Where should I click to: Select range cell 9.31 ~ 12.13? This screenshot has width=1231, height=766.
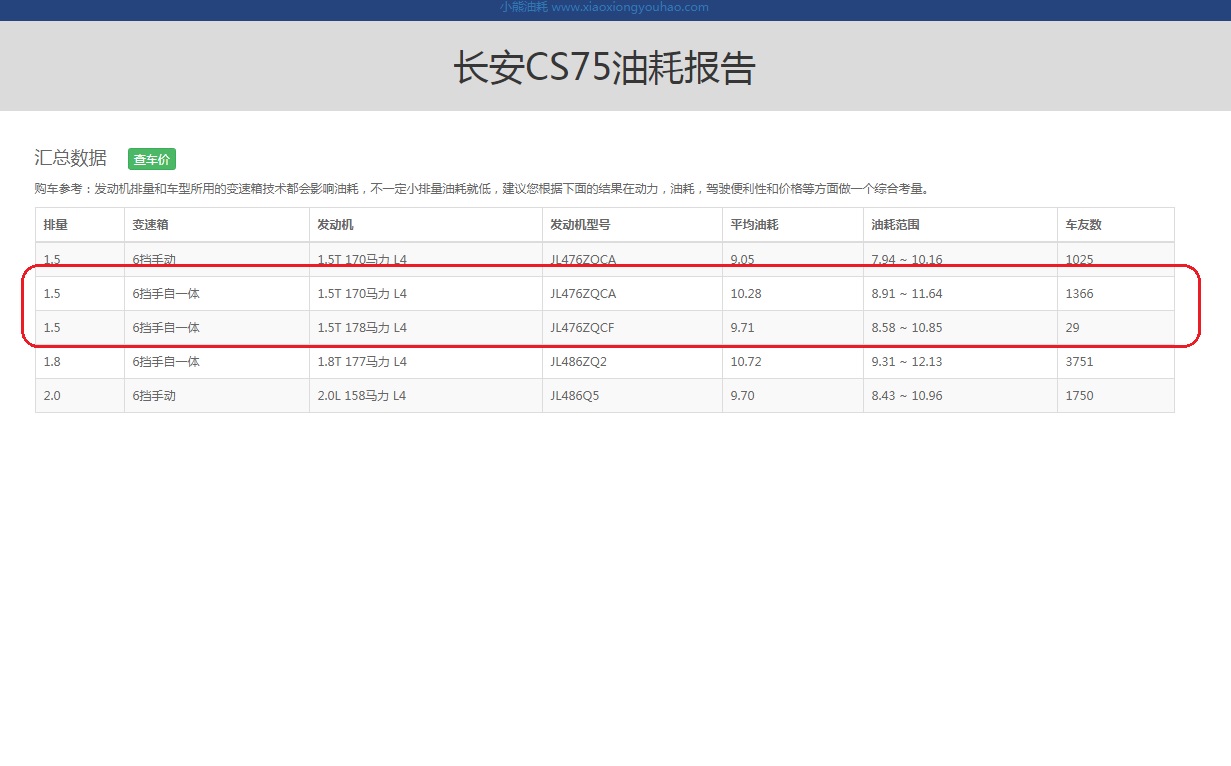click(907, 362)
